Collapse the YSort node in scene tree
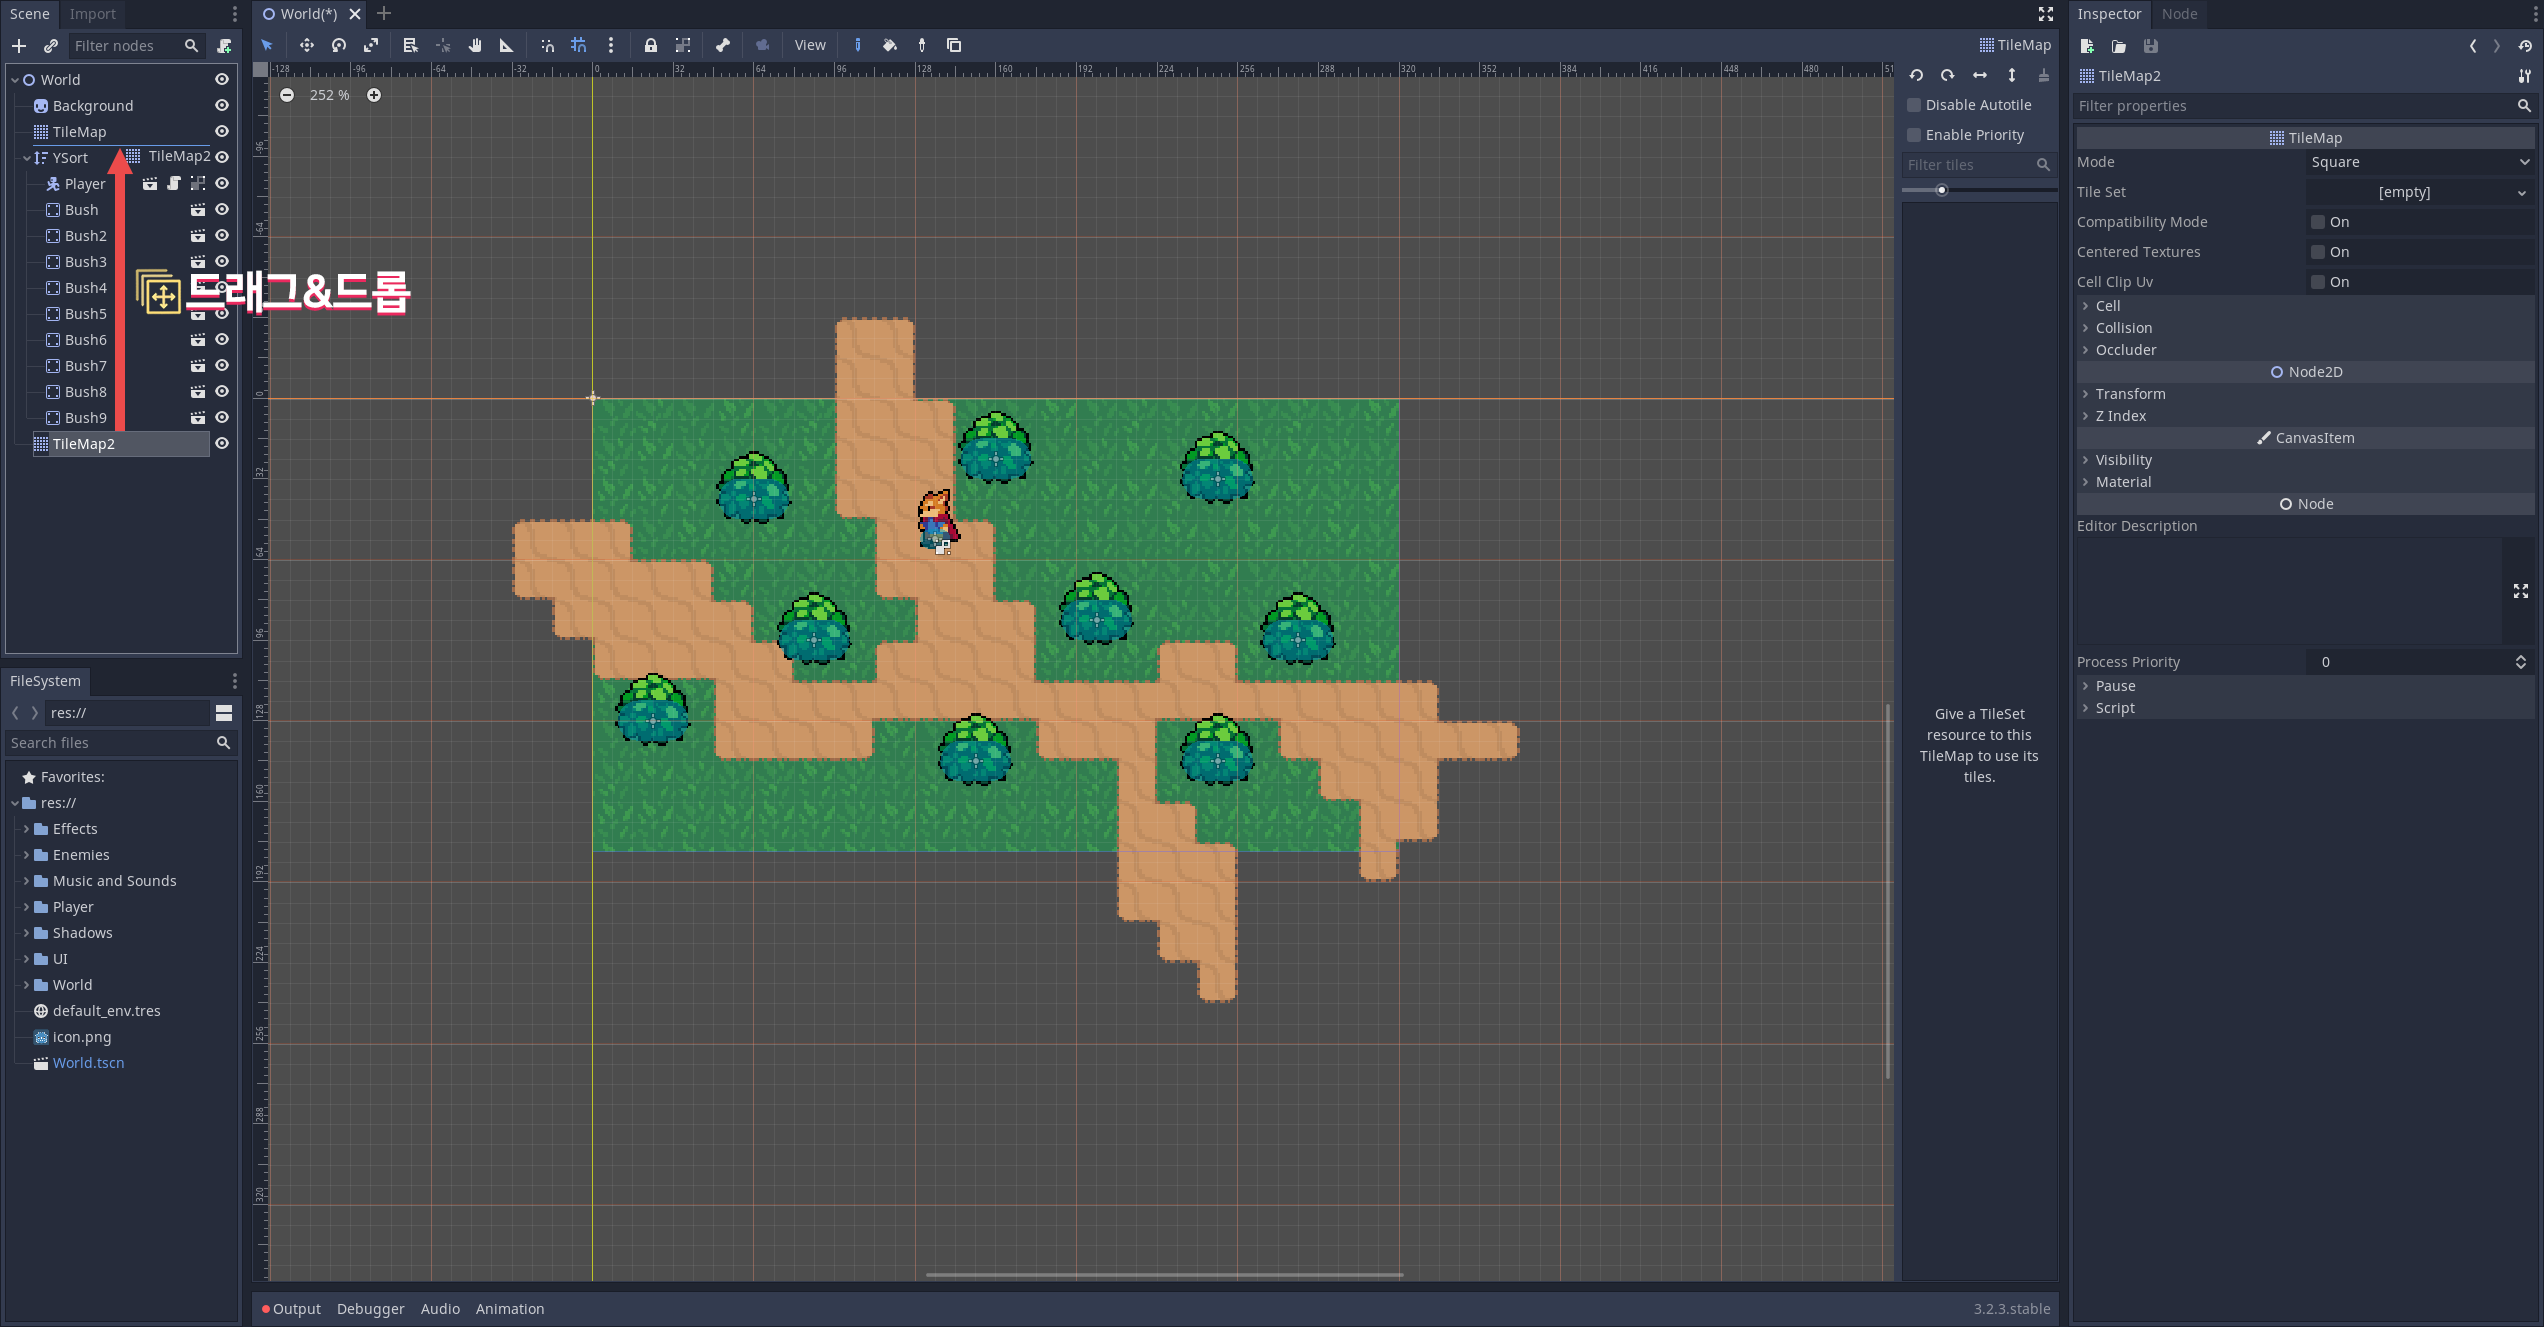 pos(27,158)
